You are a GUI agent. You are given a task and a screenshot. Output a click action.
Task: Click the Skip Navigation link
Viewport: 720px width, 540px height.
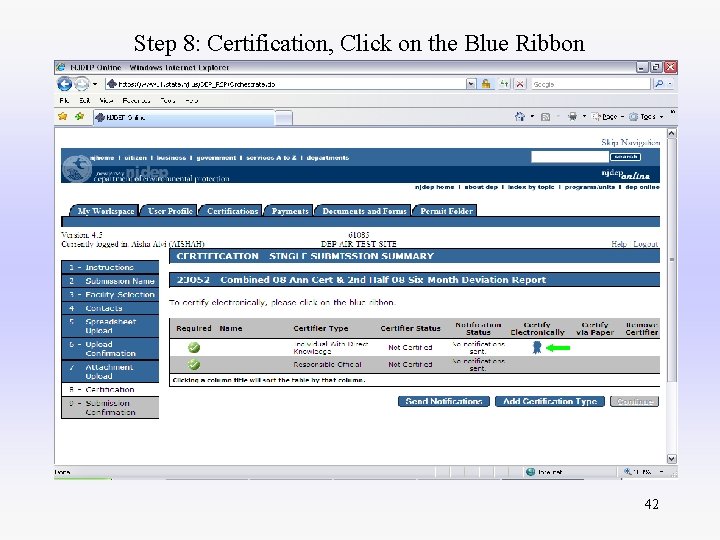[630, 142]
